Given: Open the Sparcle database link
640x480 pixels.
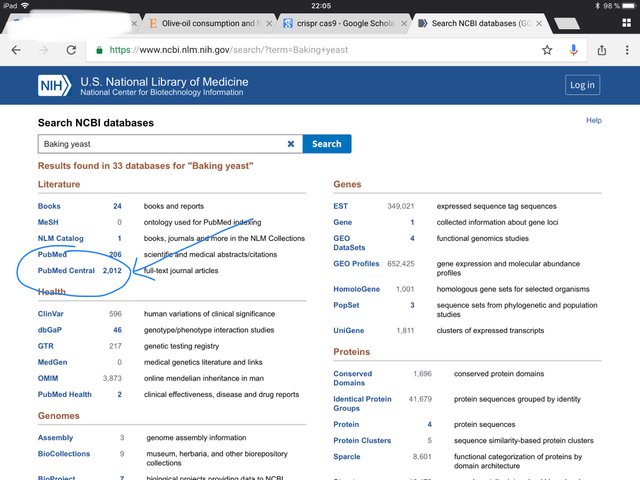Looking at the screenshot, I should pos(347,457).
